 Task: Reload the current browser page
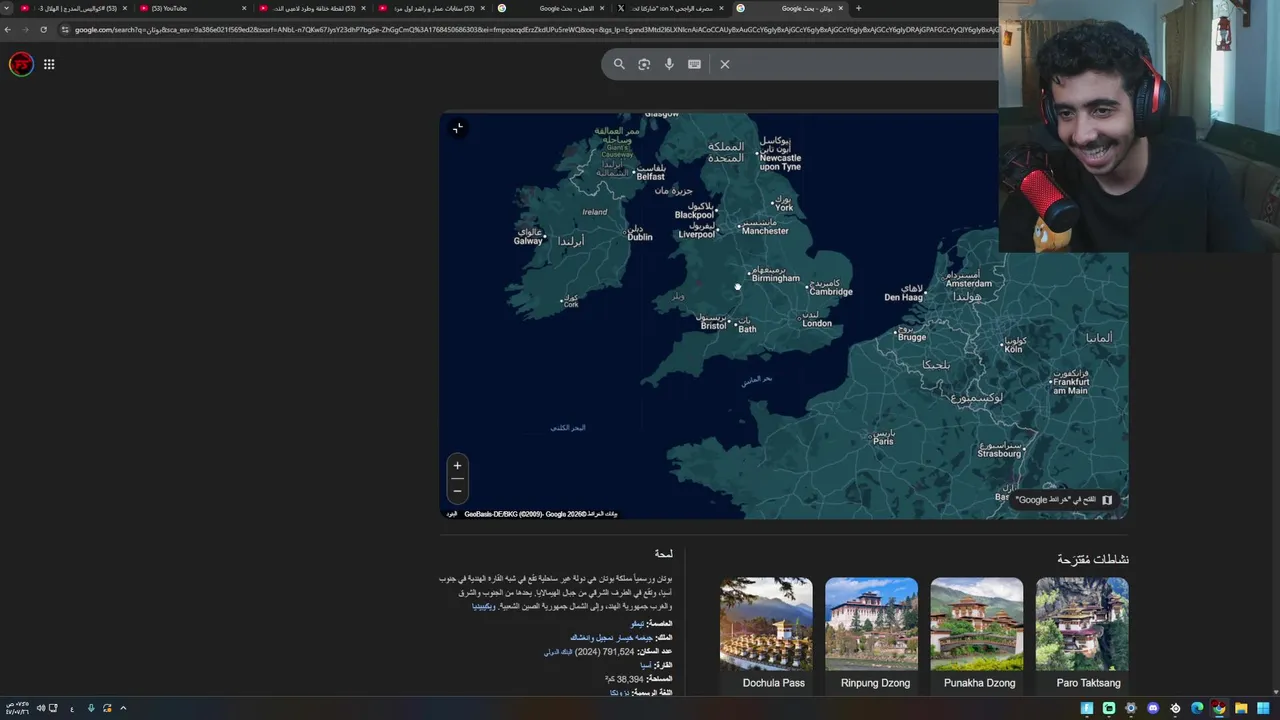[43, 29]
